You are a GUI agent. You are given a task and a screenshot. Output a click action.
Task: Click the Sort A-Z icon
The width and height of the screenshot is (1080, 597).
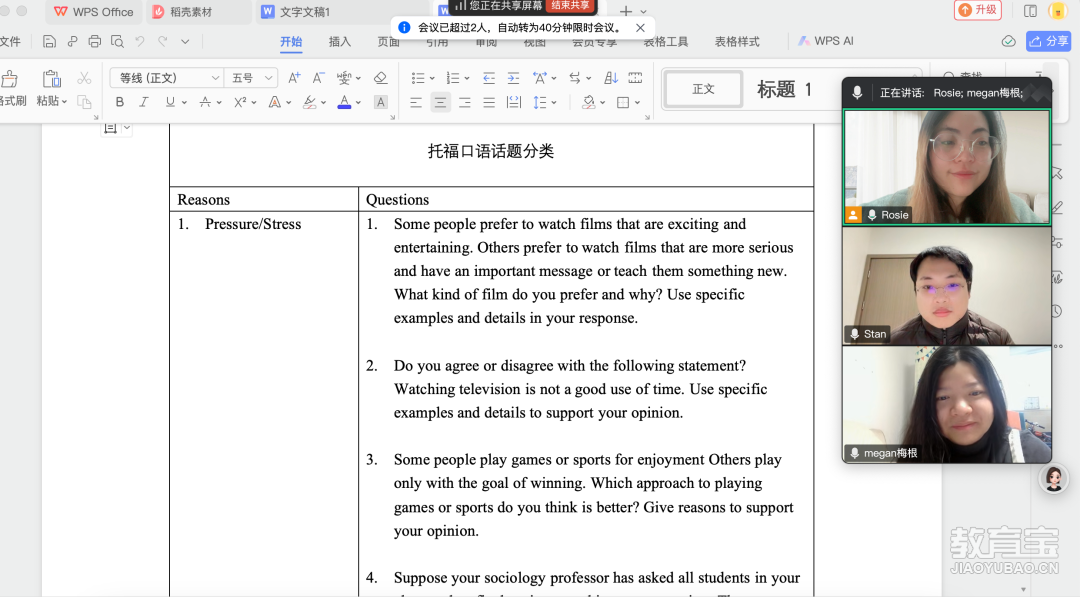pyautogui.click(x=611, y=78)
